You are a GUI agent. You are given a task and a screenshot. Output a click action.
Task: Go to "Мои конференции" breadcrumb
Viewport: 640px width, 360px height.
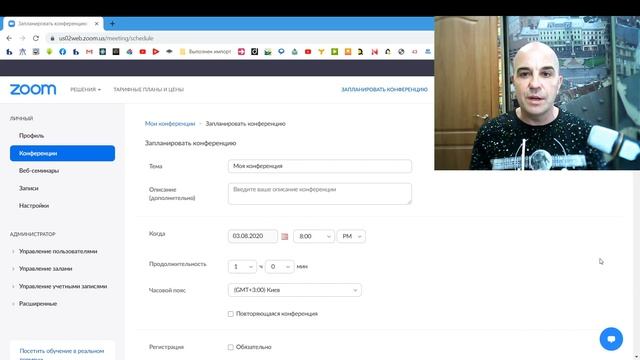tap(170, 124)
